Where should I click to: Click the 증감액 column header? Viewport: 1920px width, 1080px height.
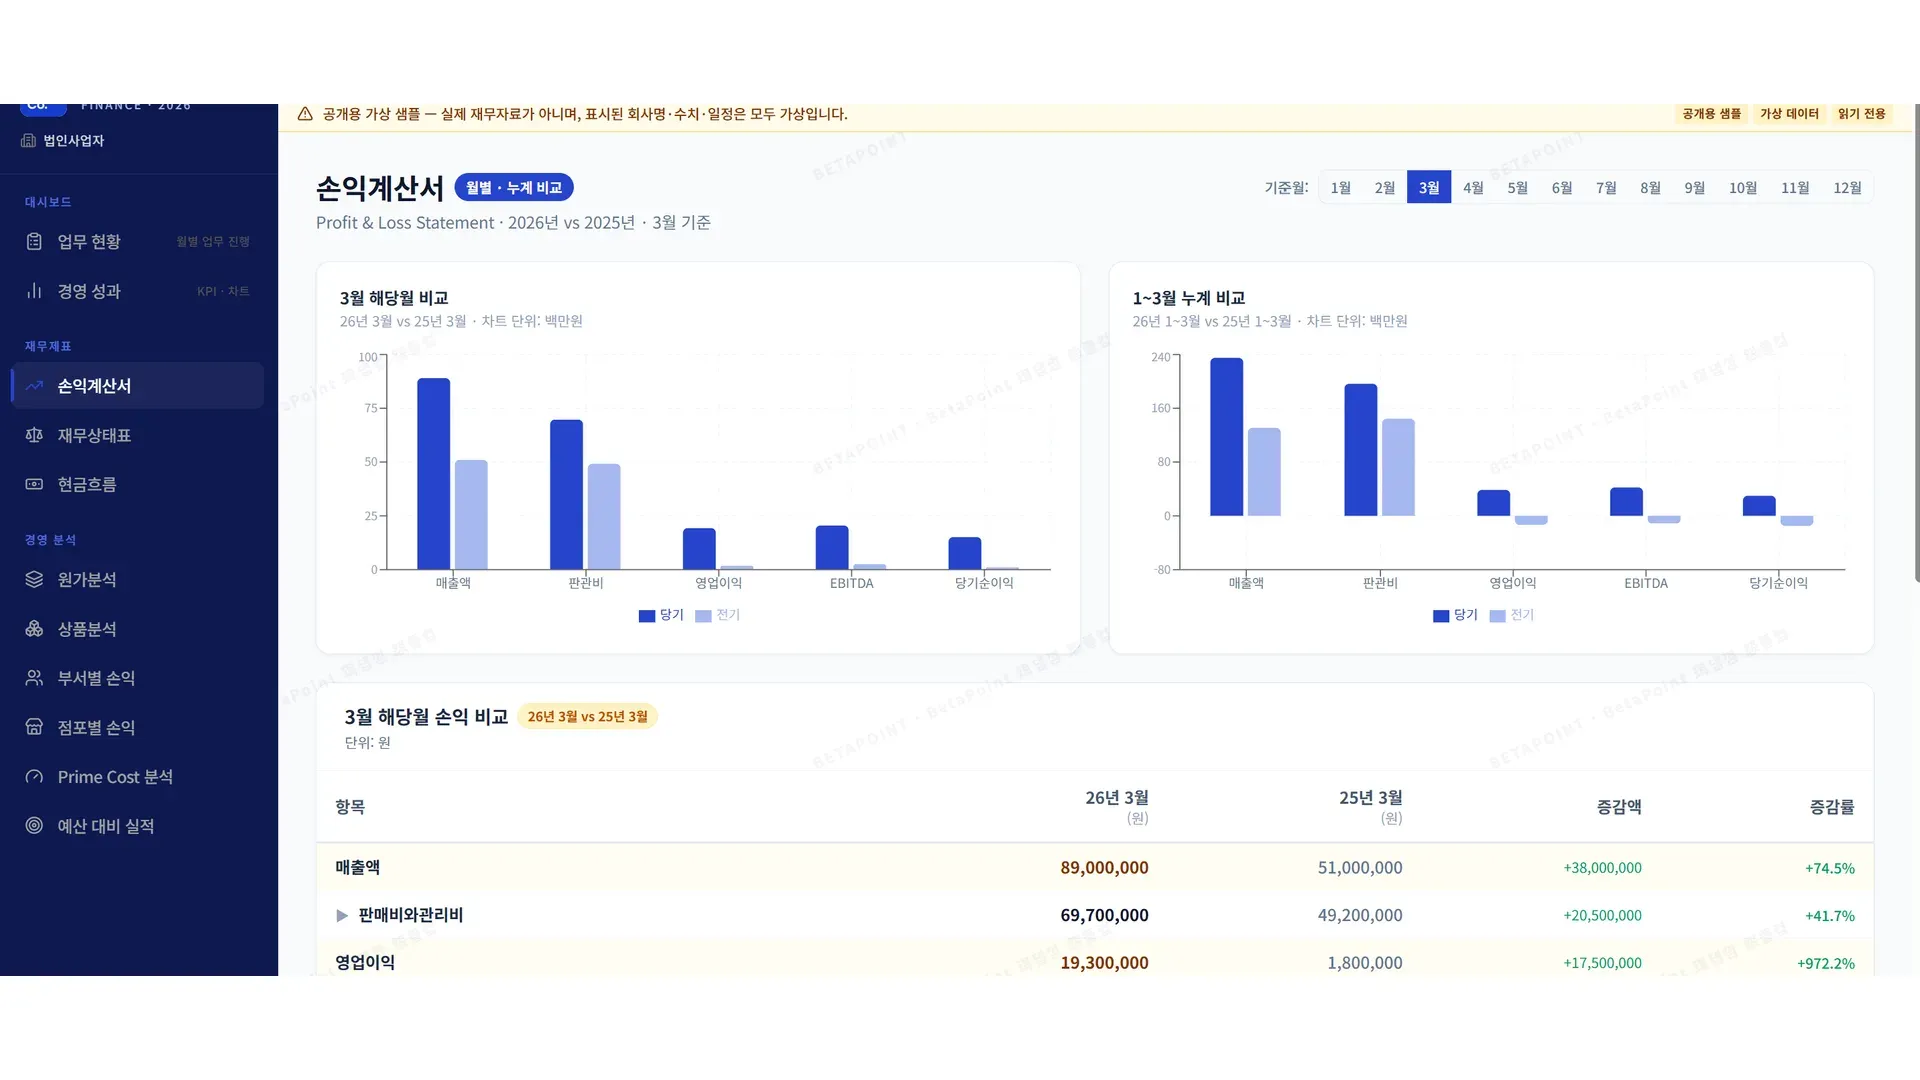tap(1619, 807)
